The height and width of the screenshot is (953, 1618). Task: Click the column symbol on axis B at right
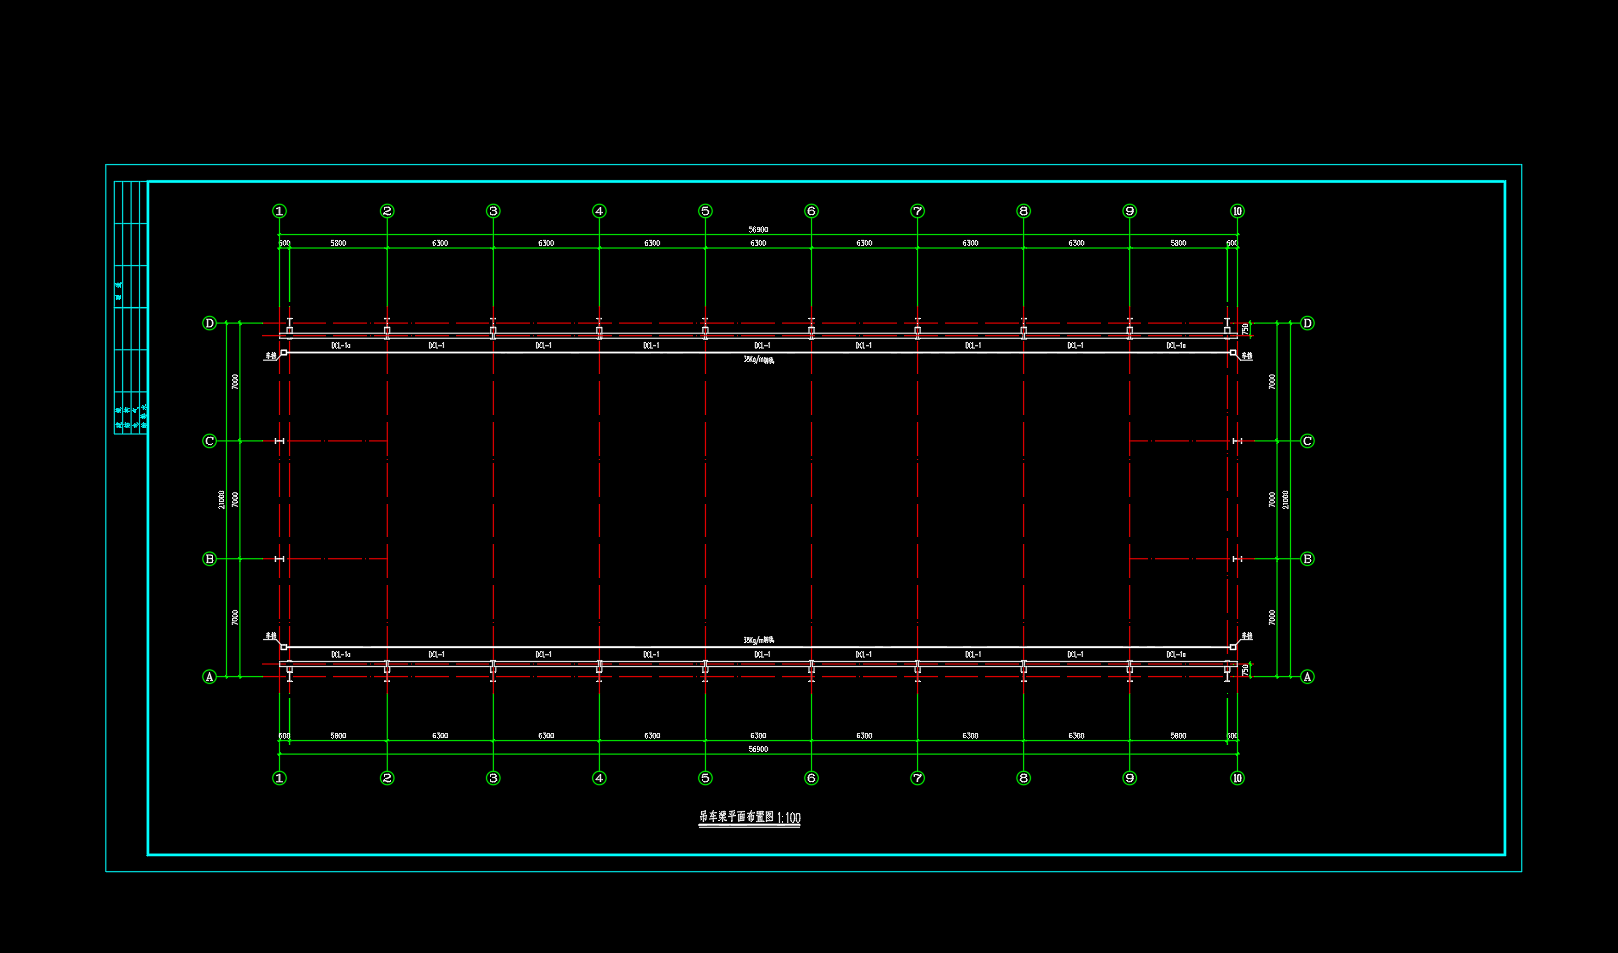click(x=1237, y=559)
